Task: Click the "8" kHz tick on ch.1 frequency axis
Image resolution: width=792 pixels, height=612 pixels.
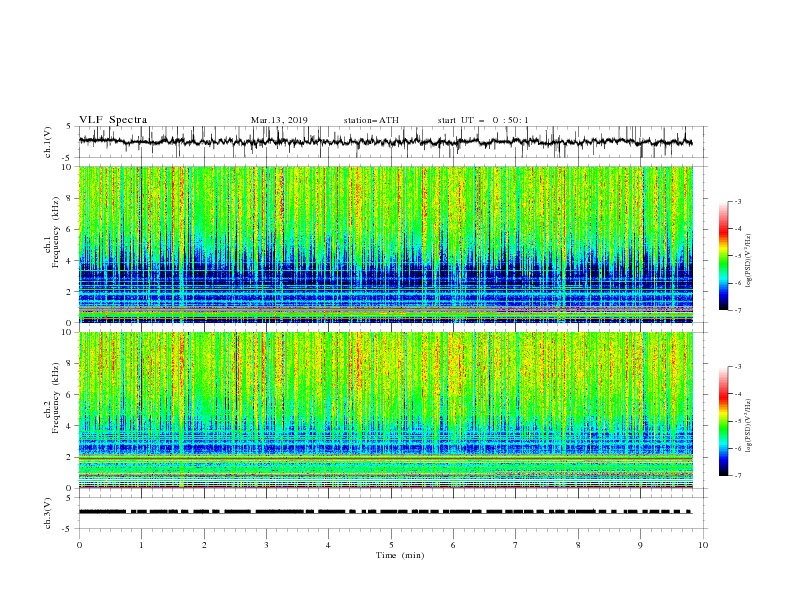Action: pos(71,198)
